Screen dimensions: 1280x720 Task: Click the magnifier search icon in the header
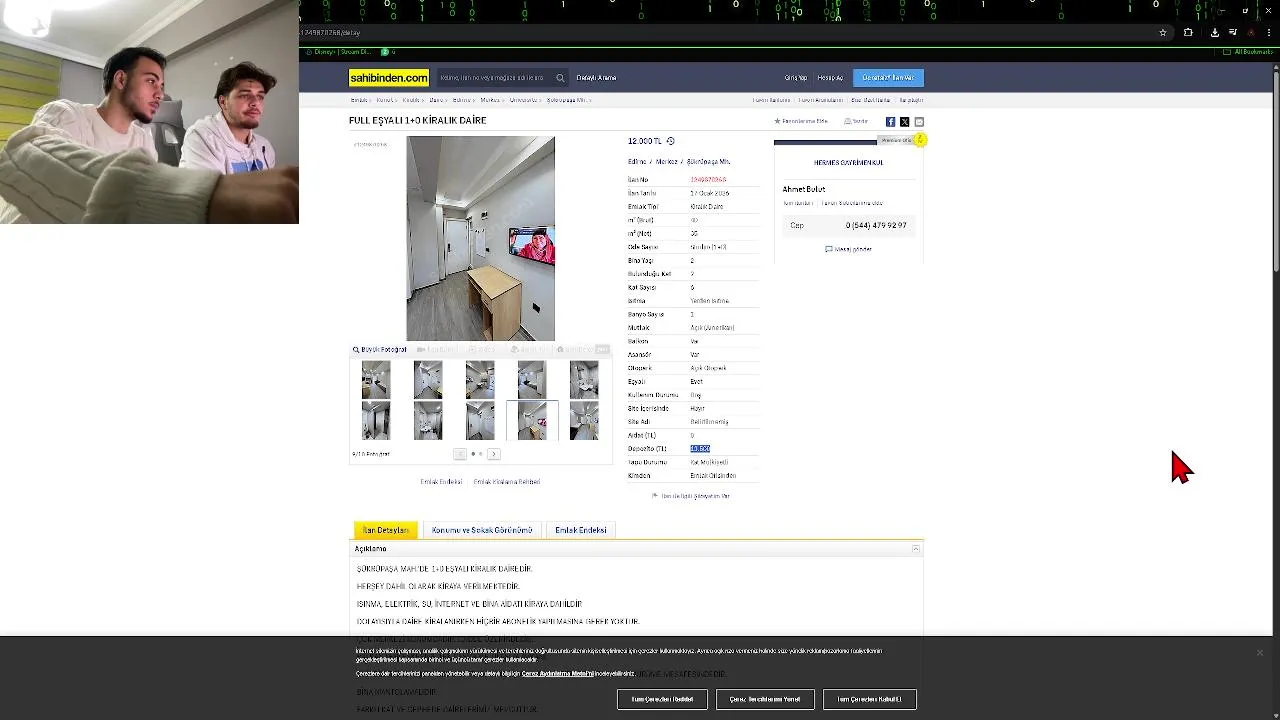560,78
